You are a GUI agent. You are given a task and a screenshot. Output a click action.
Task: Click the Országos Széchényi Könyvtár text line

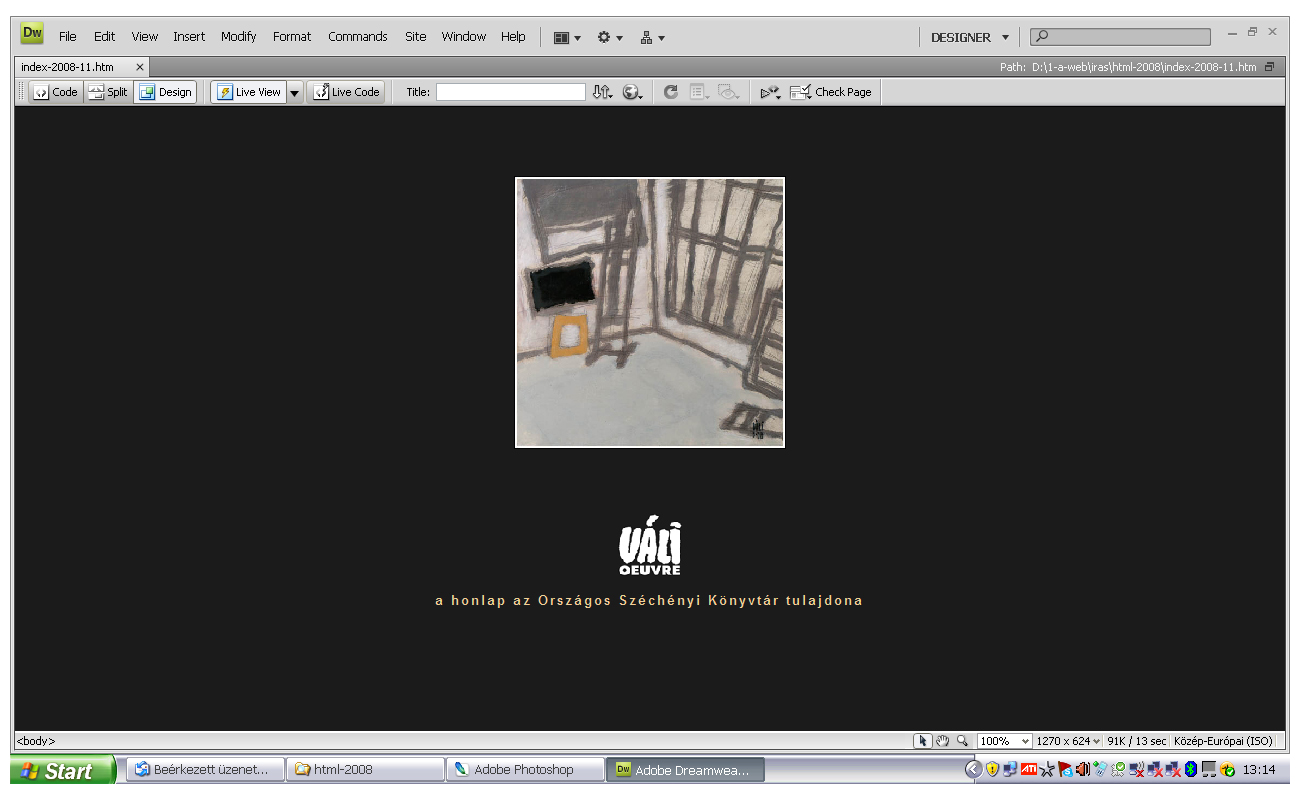click(x=649, y=601)
